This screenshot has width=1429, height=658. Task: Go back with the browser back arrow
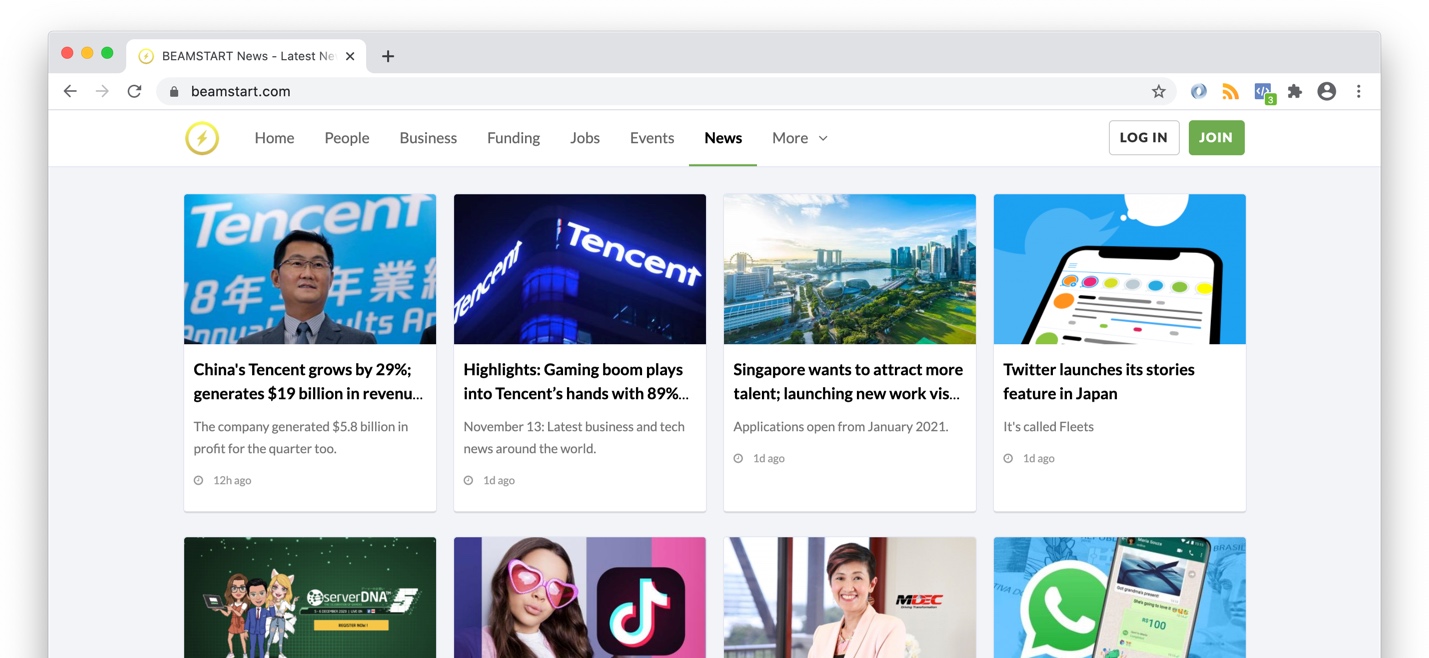pos(70,91)
